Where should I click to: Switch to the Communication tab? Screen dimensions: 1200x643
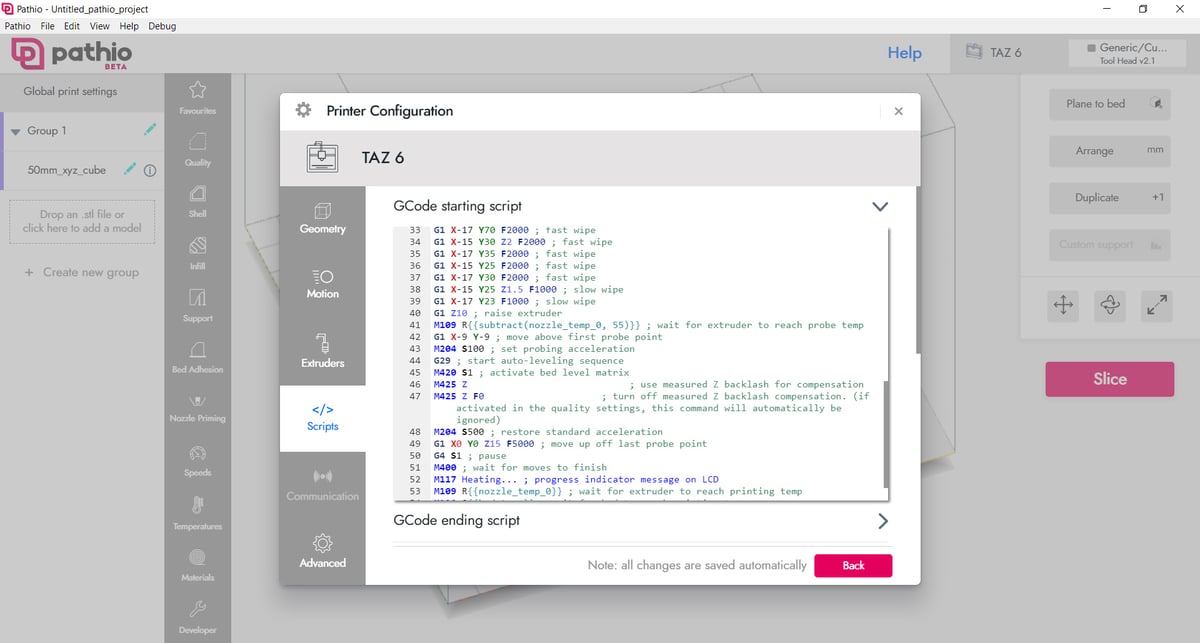pos(322,485)
